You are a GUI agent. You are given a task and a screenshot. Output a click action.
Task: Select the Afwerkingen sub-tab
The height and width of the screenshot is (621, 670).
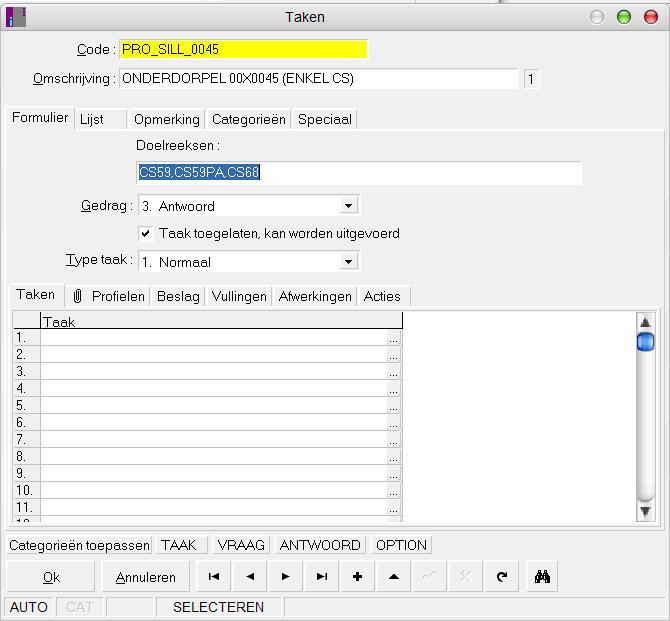[x=315, y=296]
